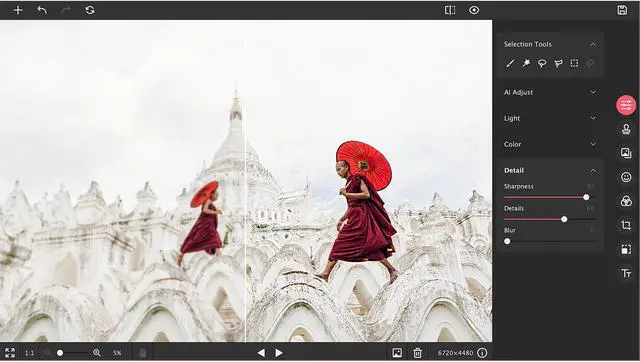Toggle the eye preview of original
Image resolution: width=640 pixels, height=362 pixels.
pos(474,10)
